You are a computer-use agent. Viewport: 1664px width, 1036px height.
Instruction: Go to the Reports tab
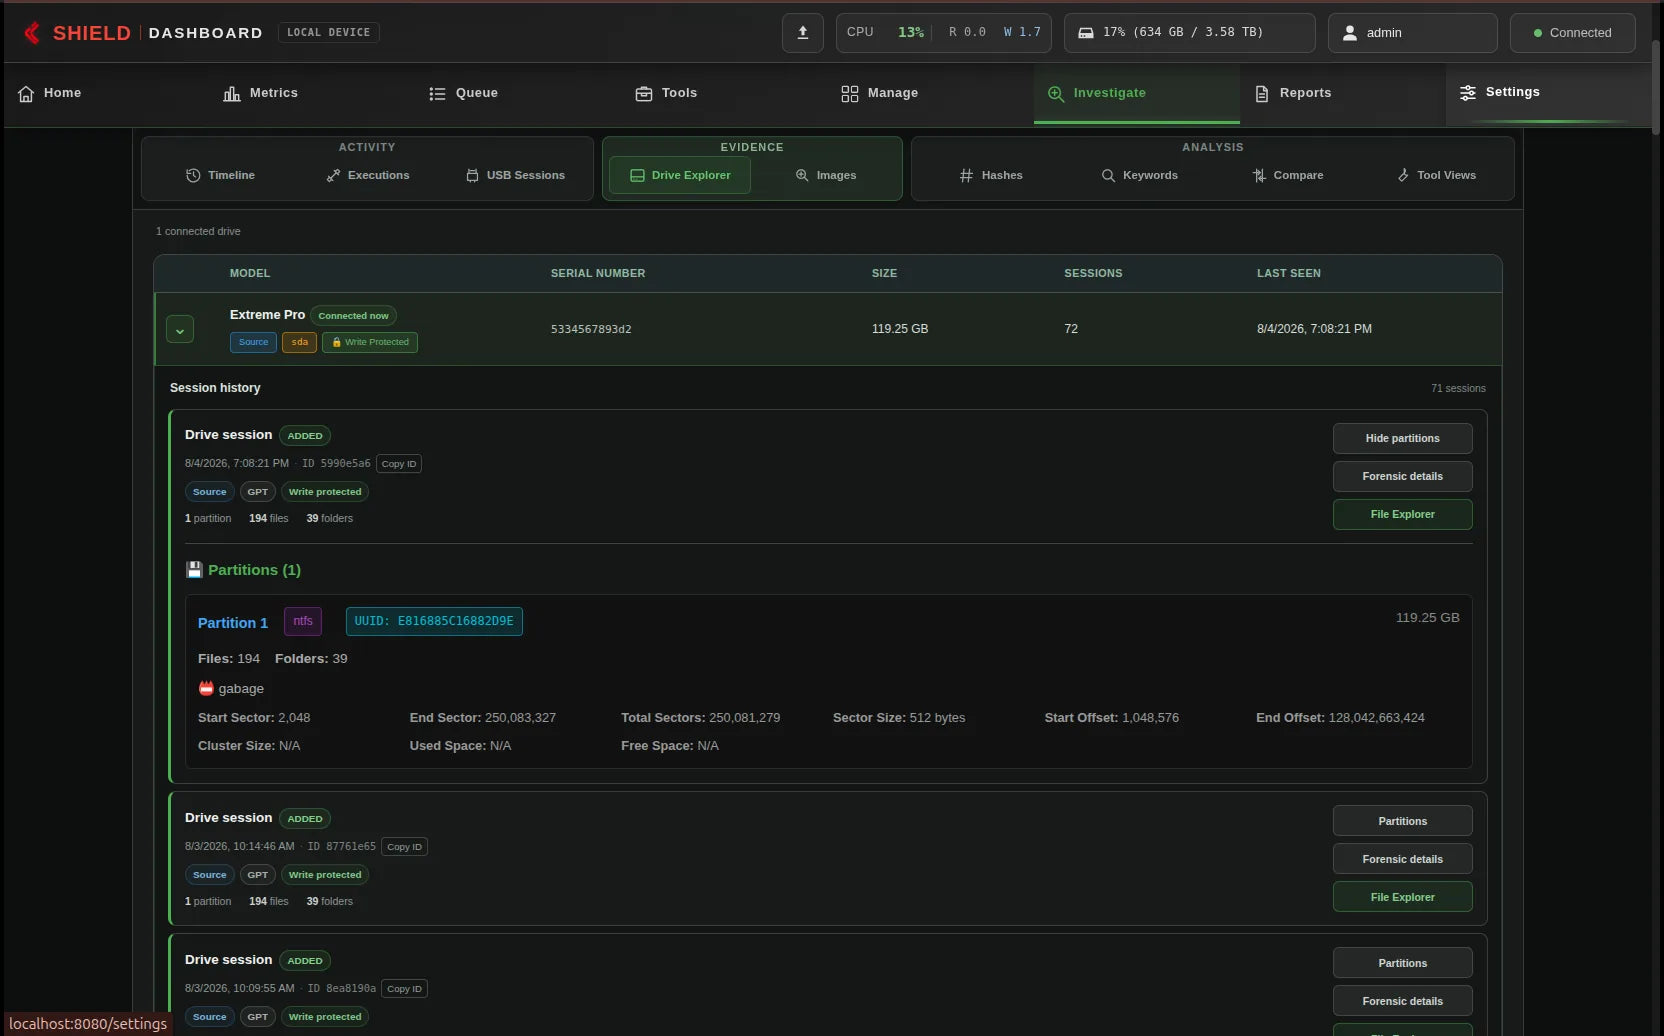[1343, 93]
